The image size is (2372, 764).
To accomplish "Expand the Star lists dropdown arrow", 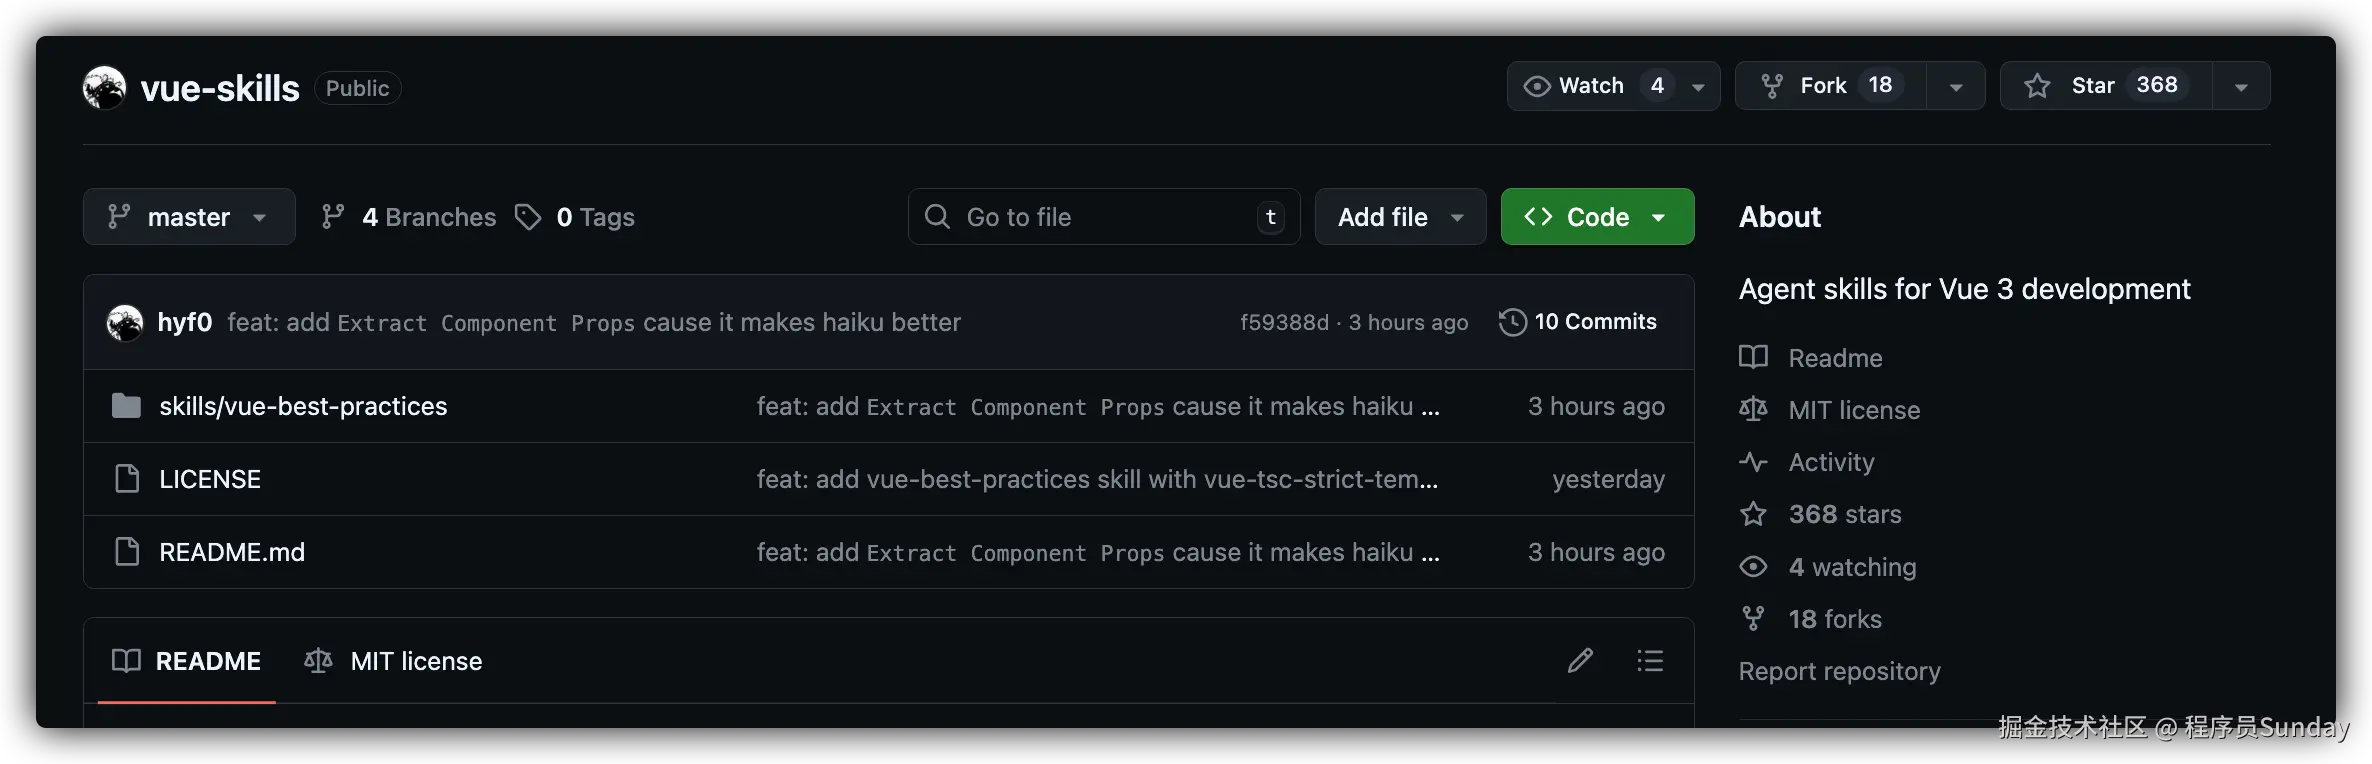I will pyautogui.click(x=2241, y=87).
